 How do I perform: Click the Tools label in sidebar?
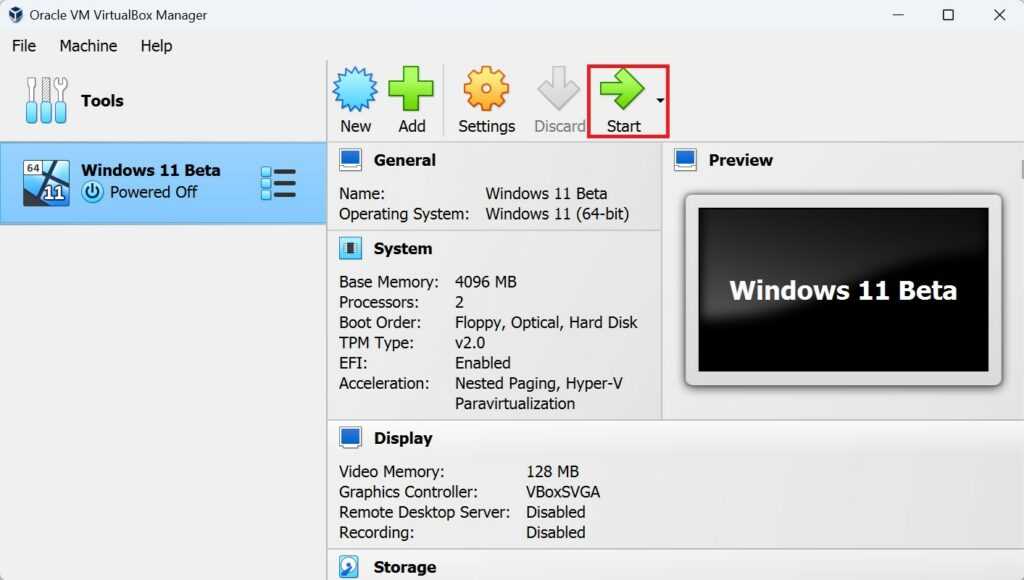coord(102,101)
